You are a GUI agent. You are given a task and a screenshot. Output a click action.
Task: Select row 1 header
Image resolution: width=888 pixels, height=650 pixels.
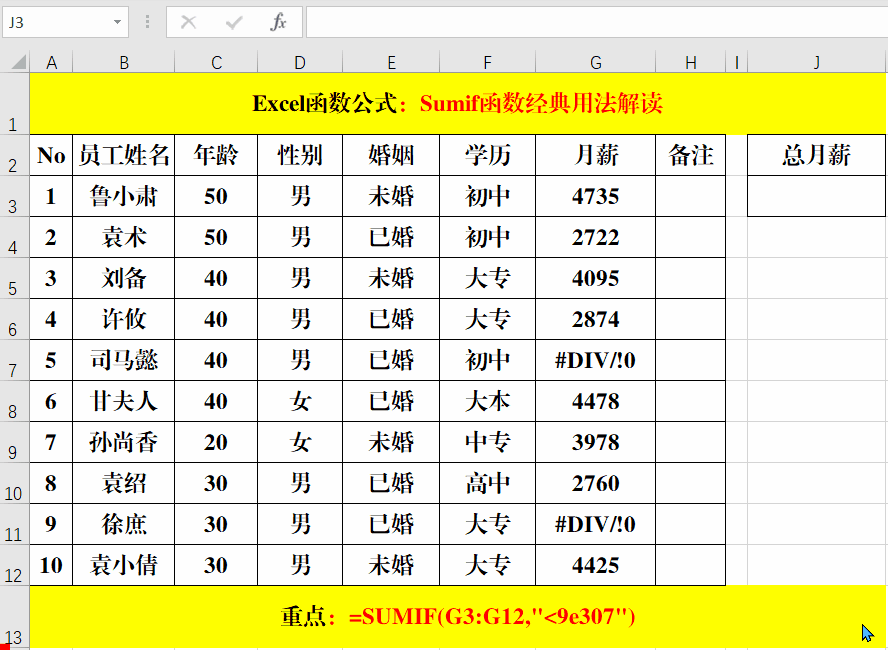pos(14,104)
